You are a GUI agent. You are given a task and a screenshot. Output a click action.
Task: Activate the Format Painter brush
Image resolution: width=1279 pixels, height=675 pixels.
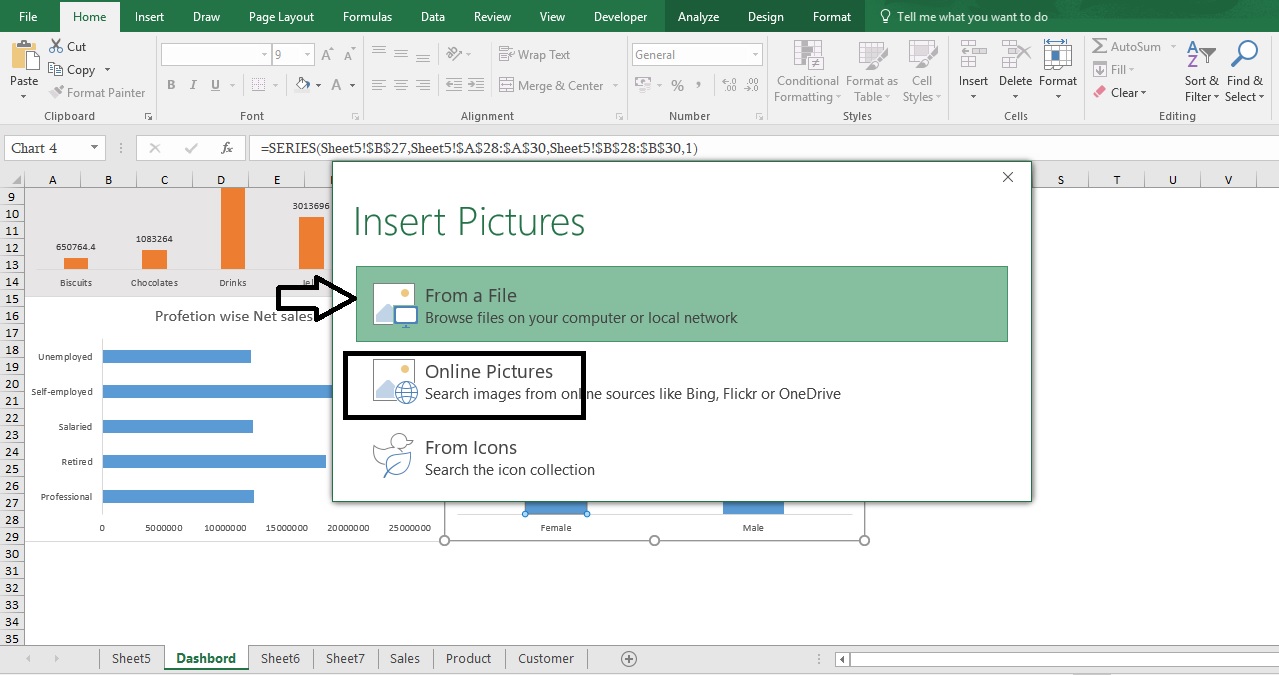point(97,93)
